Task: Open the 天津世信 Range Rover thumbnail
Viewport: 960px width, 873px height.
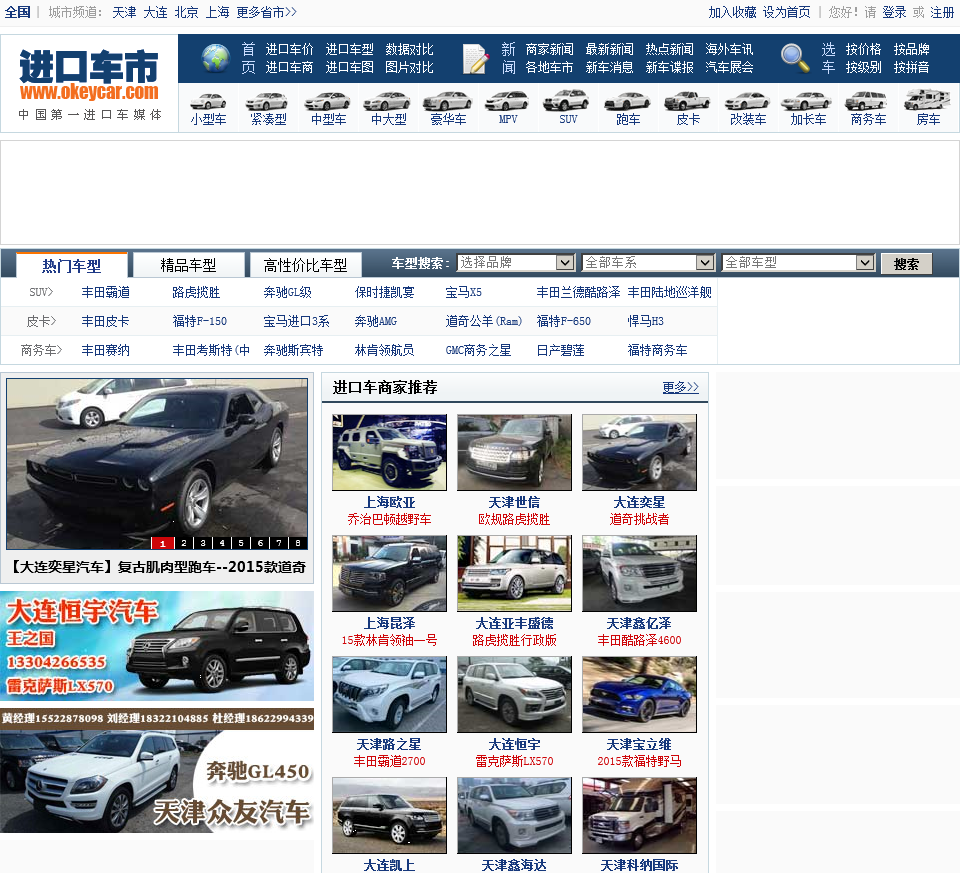Action: [x=514, y=452]
